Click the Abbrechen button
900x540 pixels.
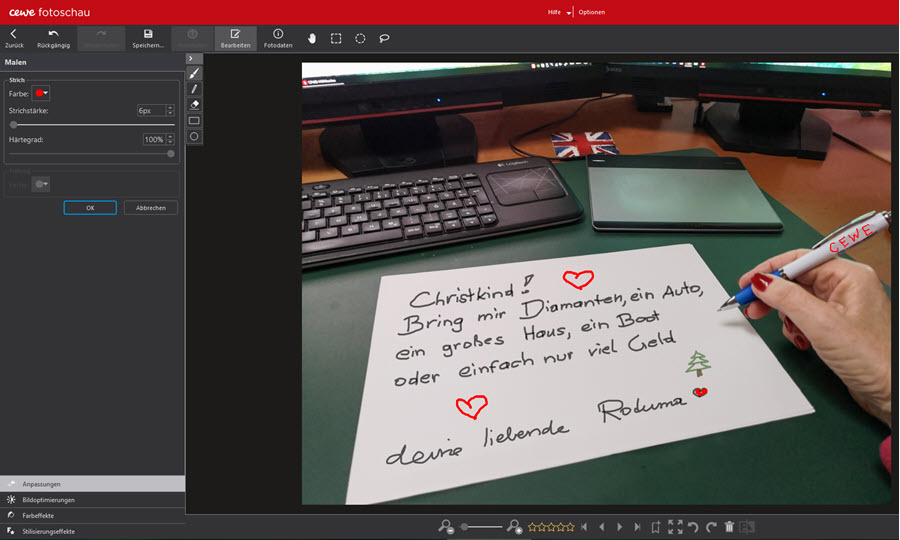(x=151, y=208)
